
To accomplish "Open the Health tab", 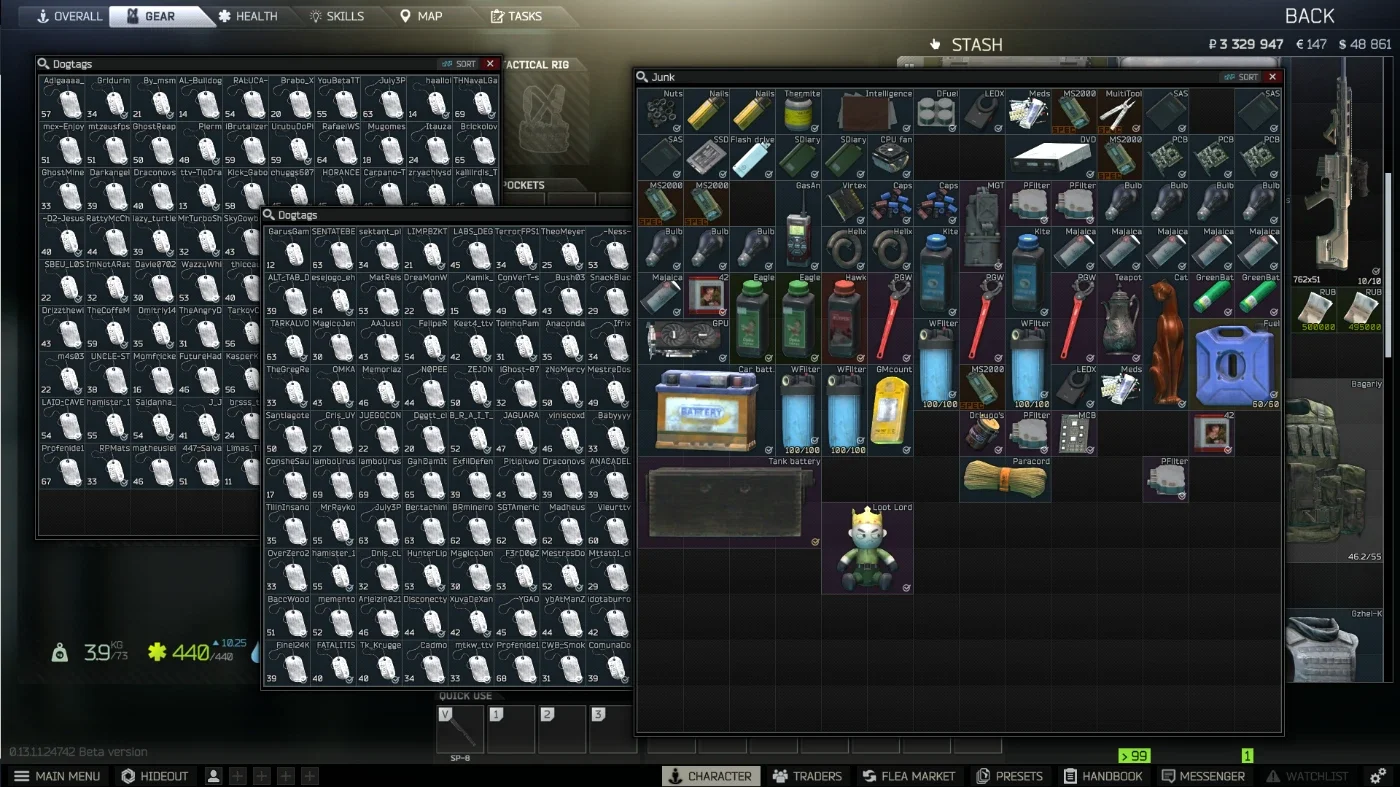I will pyautogui.click(x=248, y=16).
